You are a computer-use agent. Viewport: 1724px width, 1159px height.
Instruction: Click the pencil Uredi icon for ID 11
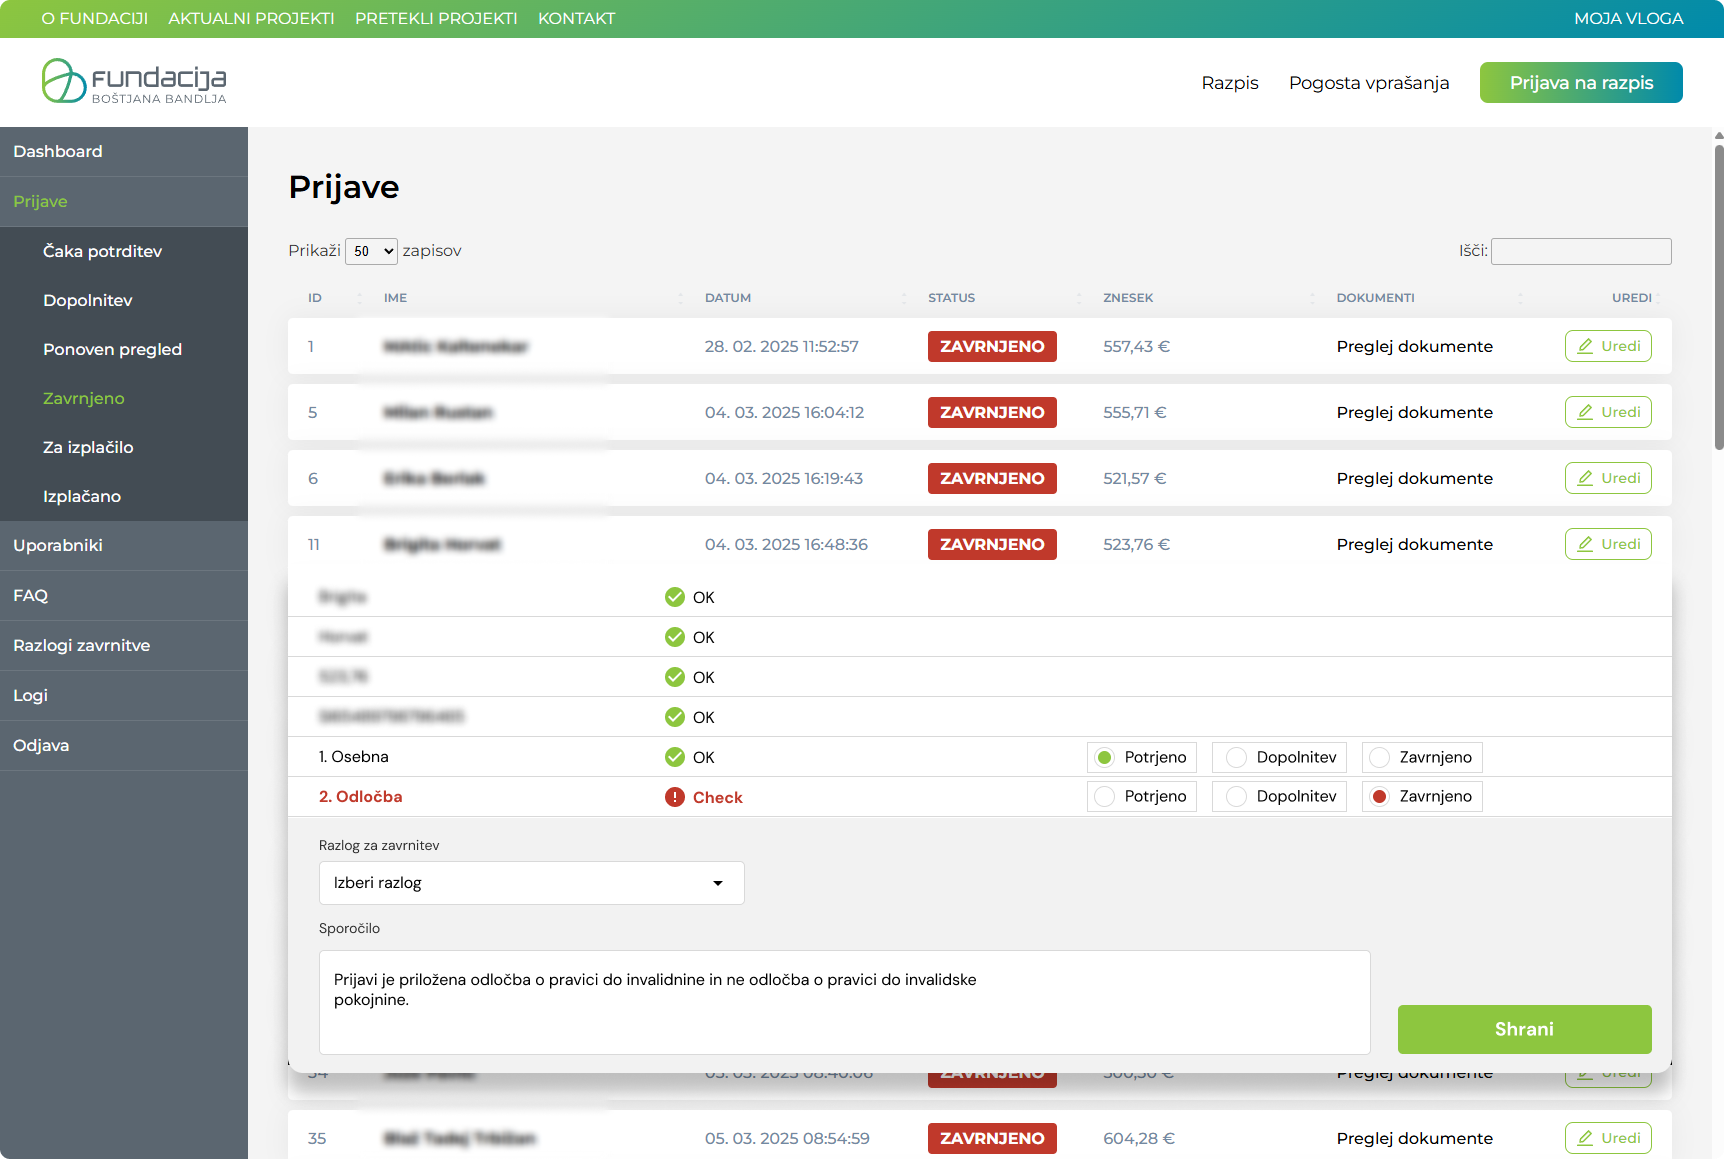(1585, 544)
